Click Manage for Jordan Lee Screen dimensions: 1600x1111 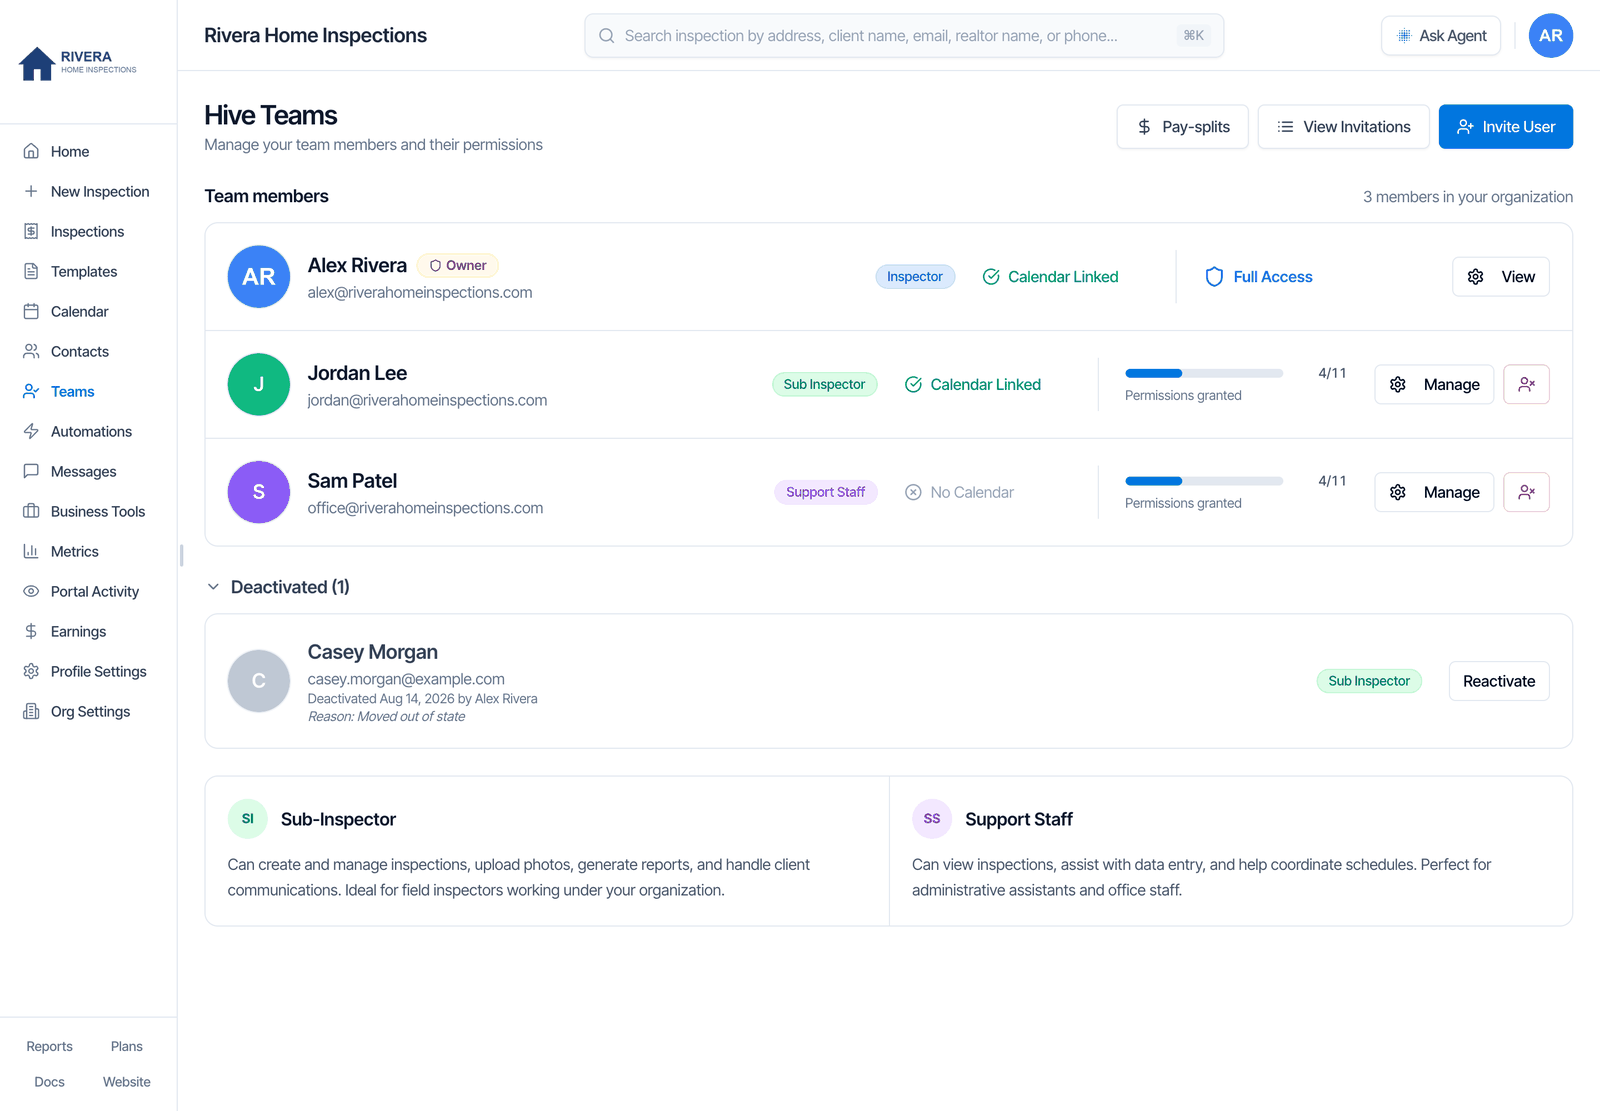tap(1434, 385)
